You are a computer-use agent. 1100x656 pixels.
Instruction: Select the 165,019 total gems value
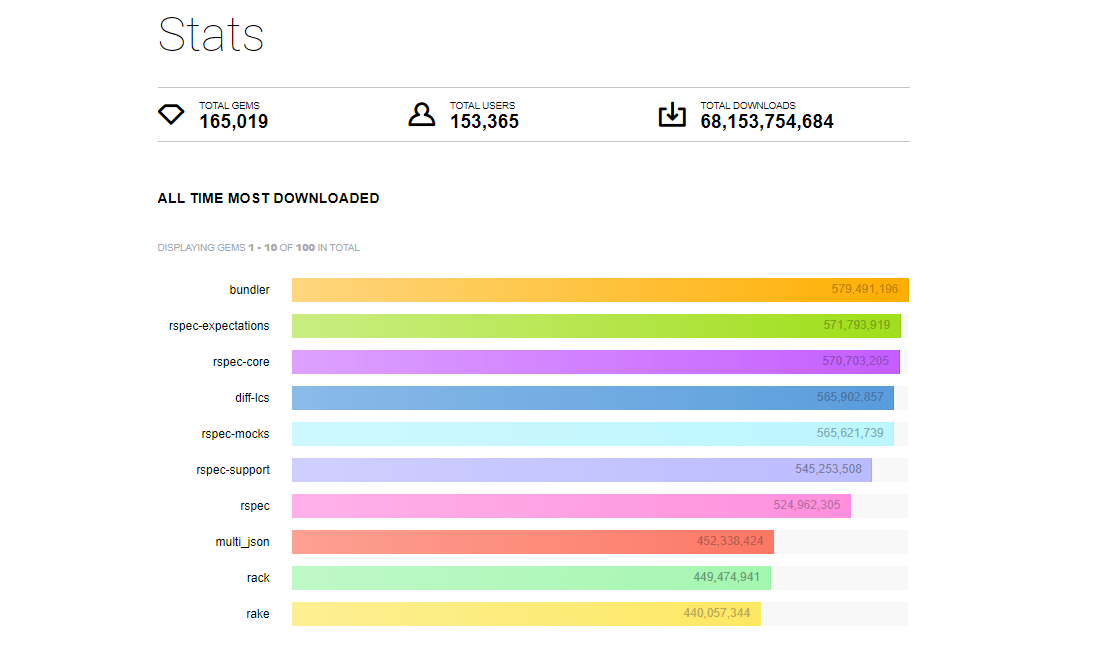coord(234,122)
